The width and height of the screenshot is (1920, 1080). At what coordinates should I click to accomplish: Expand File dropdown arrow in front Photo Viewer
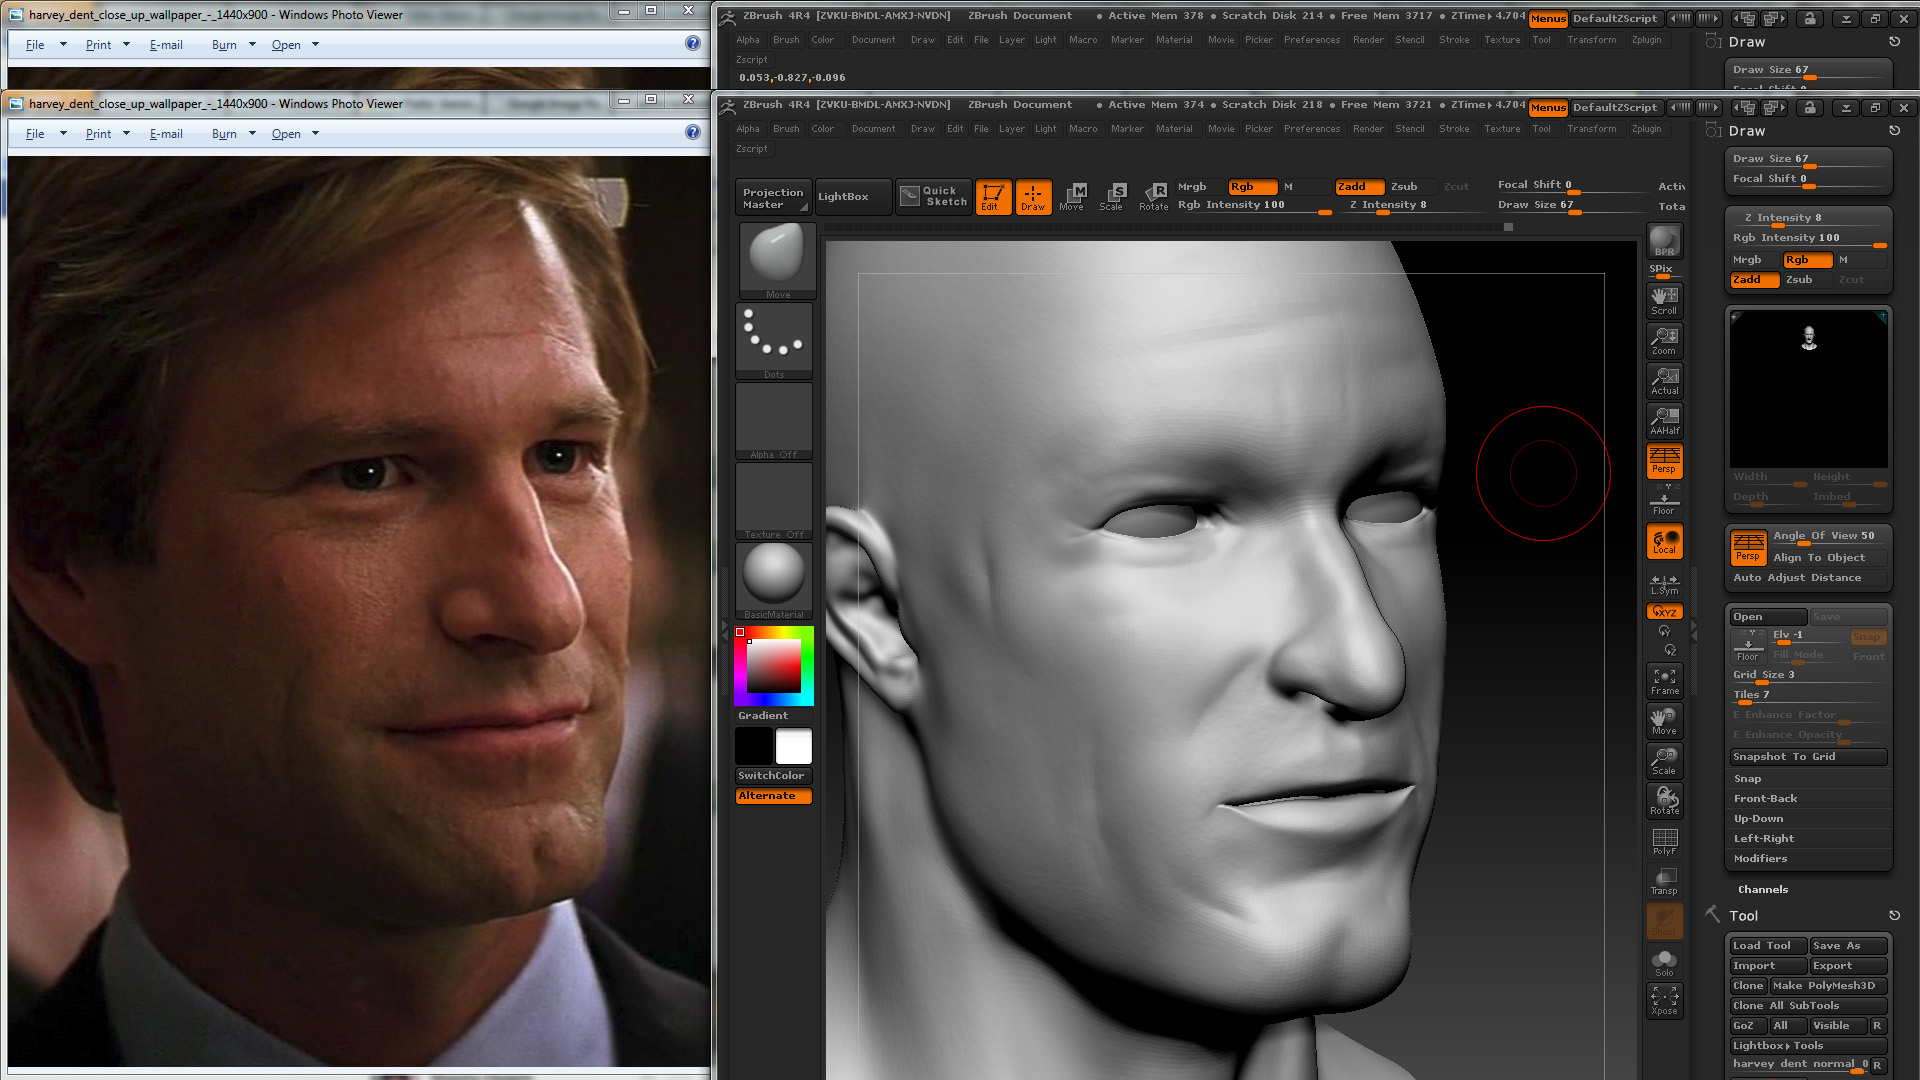63,133
